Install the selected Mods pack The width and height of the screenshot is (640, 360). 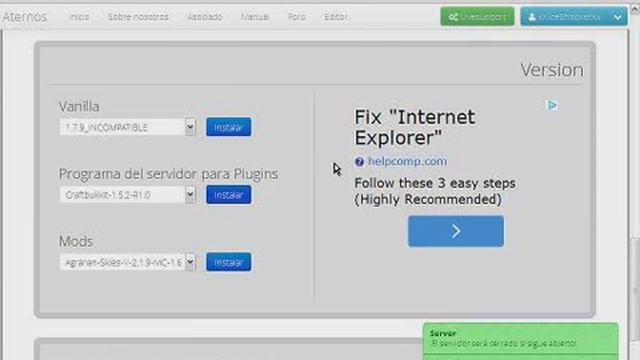pos(229,262)
